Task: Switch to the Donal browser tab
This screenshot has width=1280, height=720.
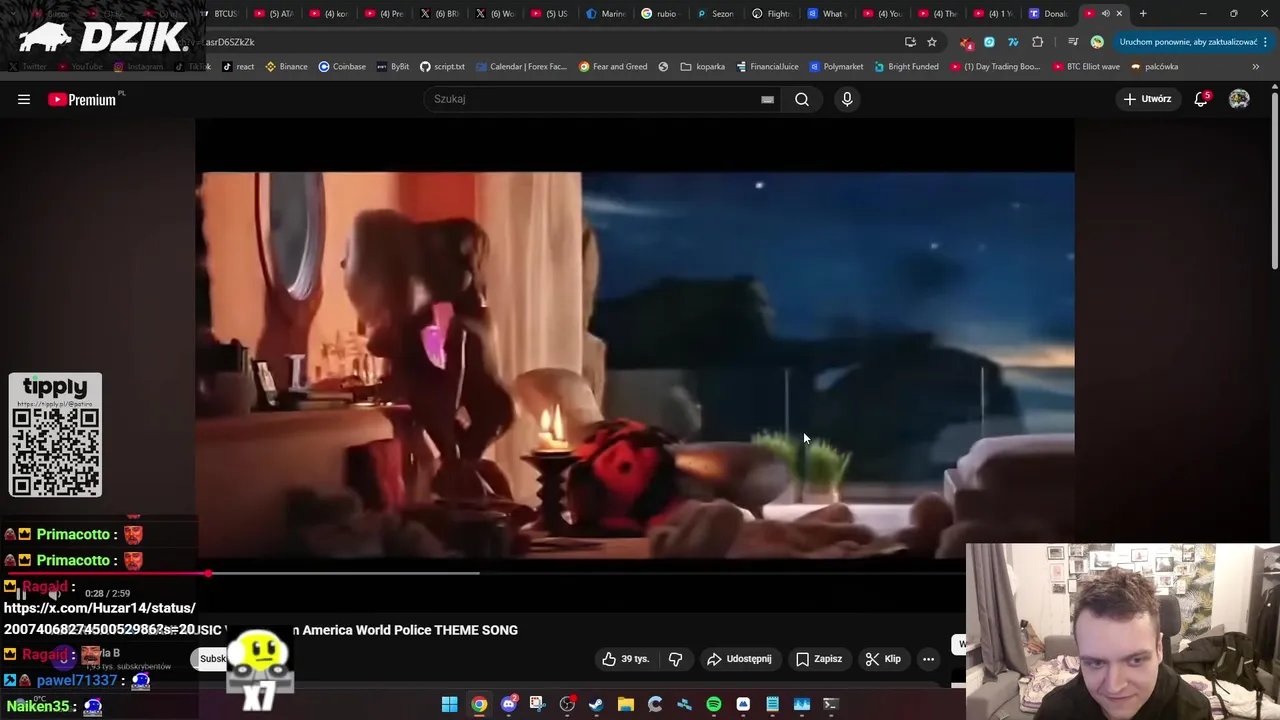Action: 1048,14
